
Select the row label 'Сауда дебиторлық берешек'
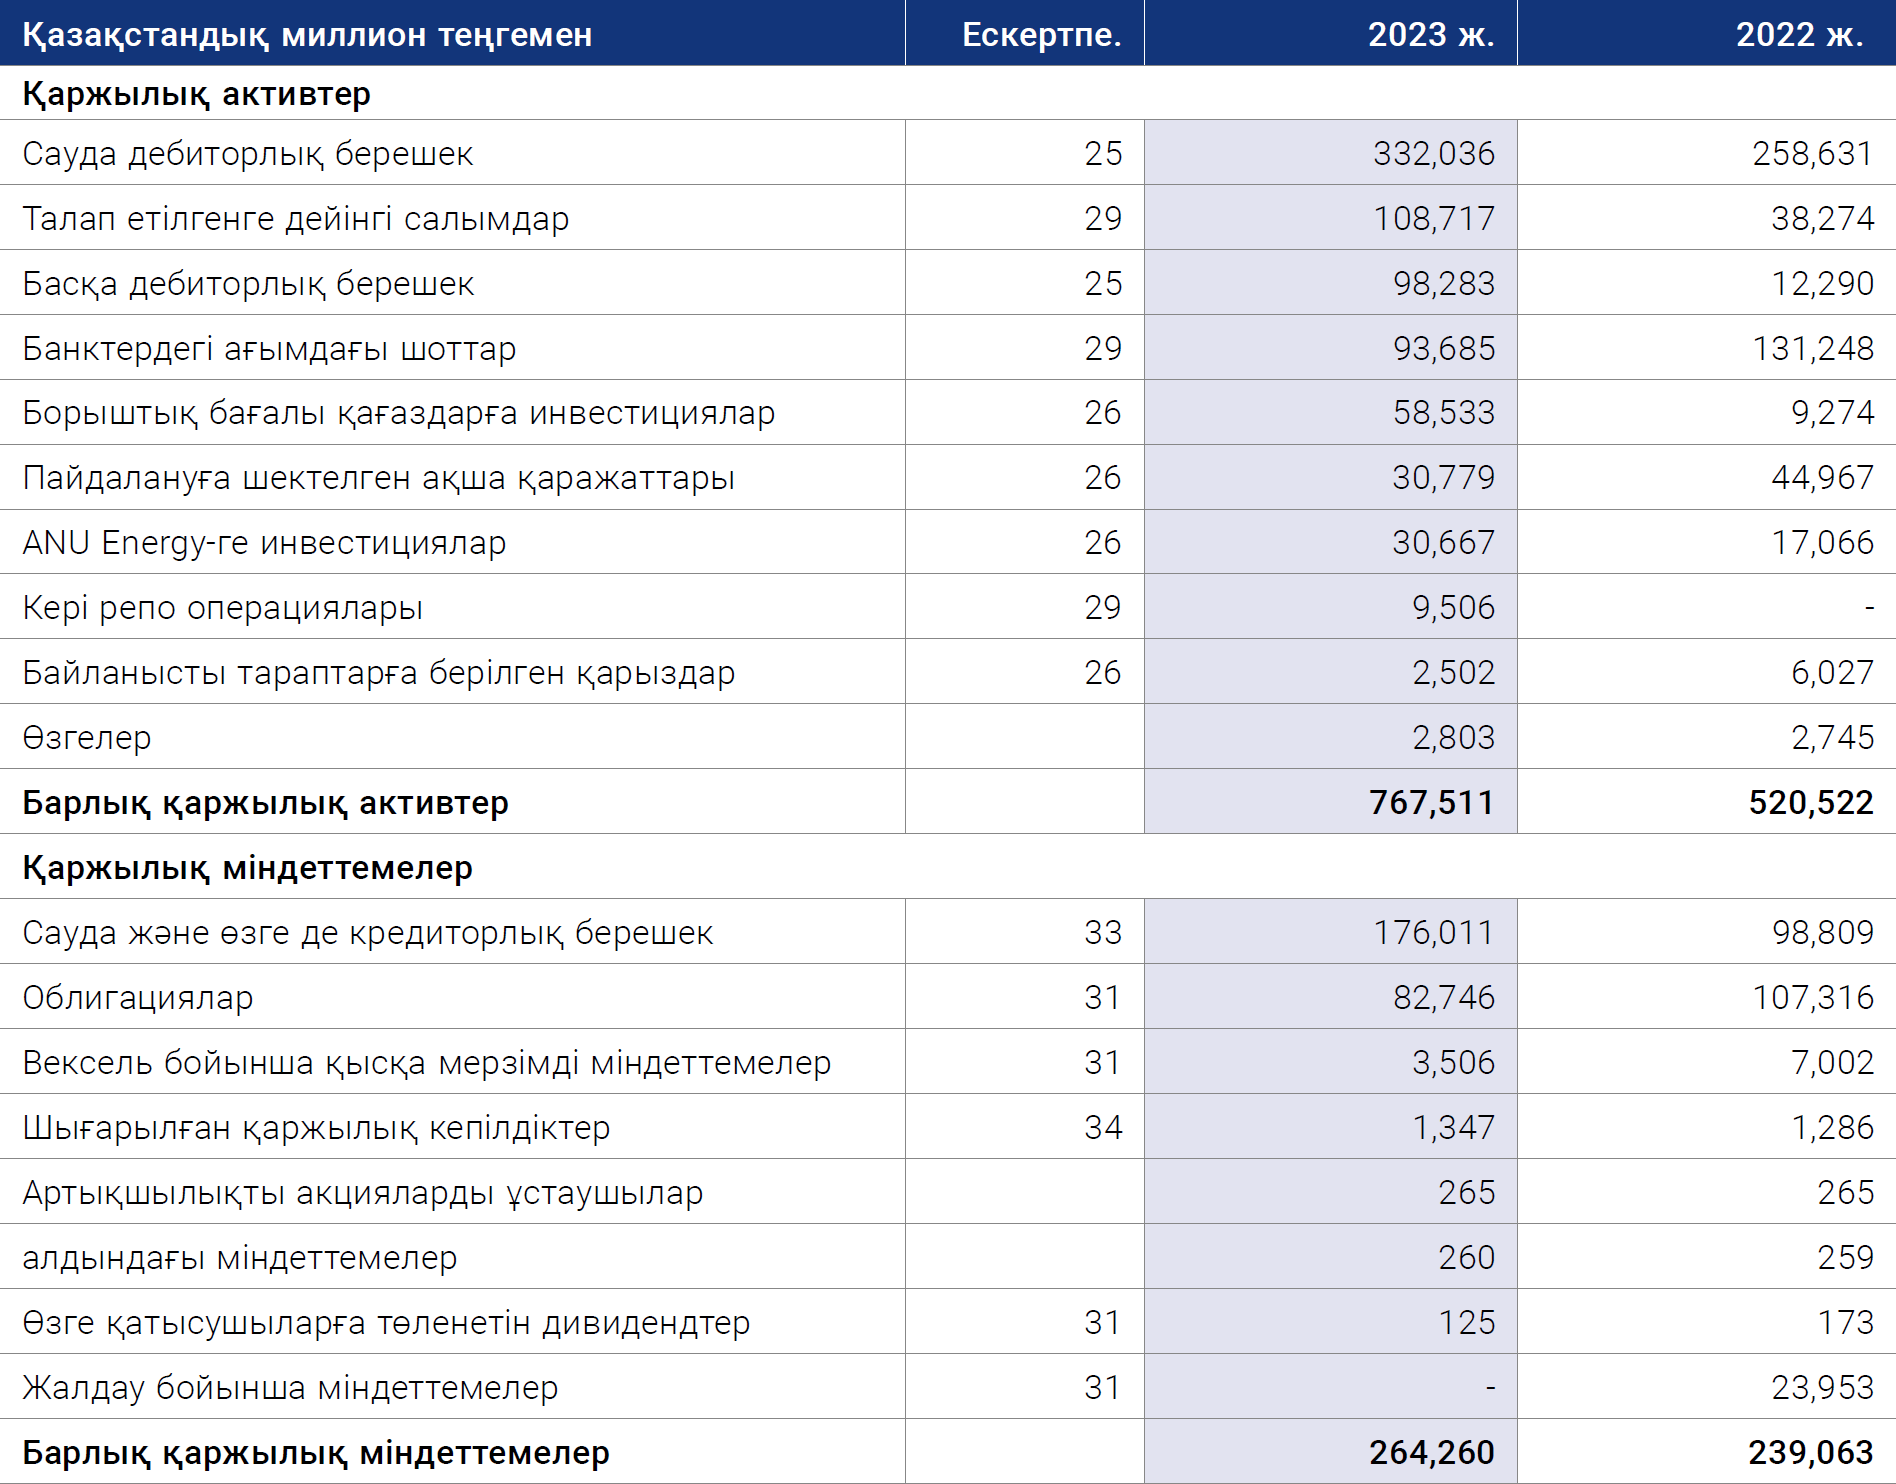[x=247, y=154]
